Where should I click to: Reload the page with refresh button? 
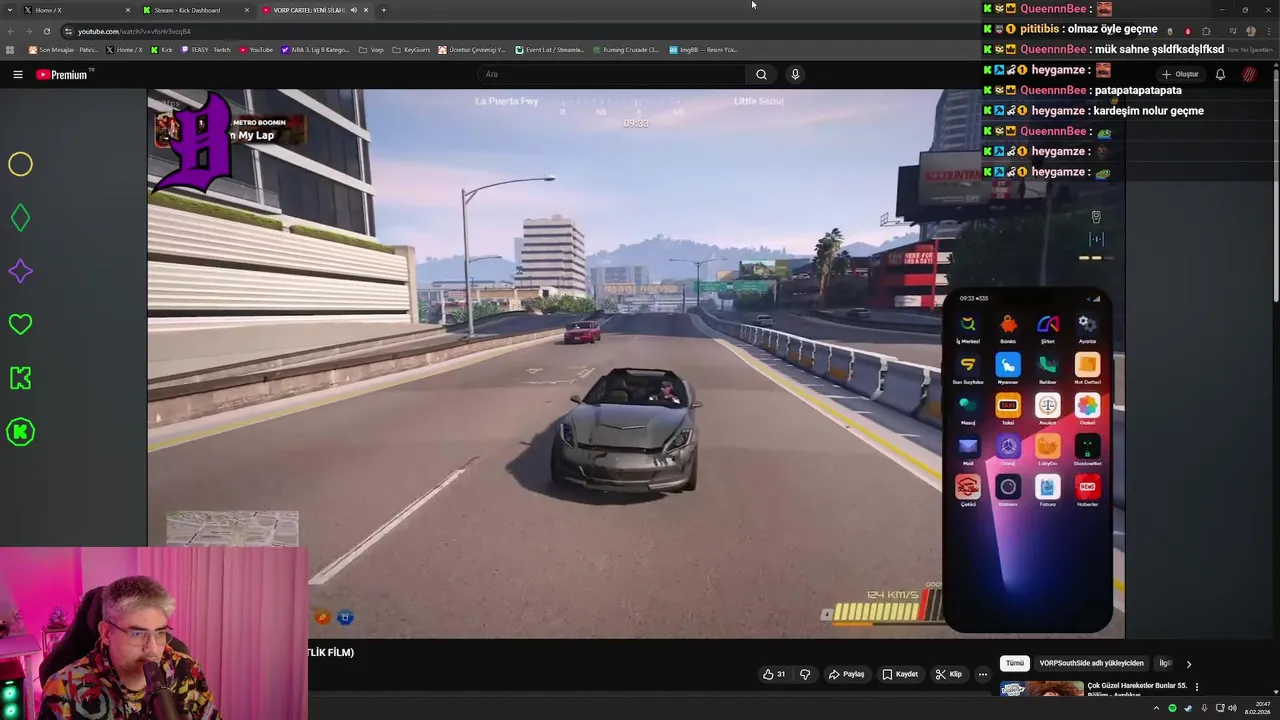47,31
